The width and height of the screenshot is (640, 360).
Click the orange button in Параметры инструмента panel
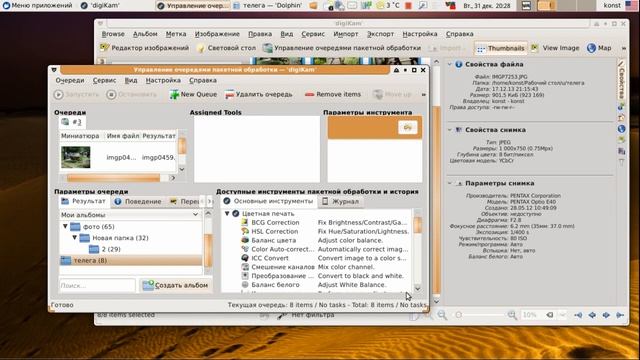pyautogui.click(x=407, y=127)
